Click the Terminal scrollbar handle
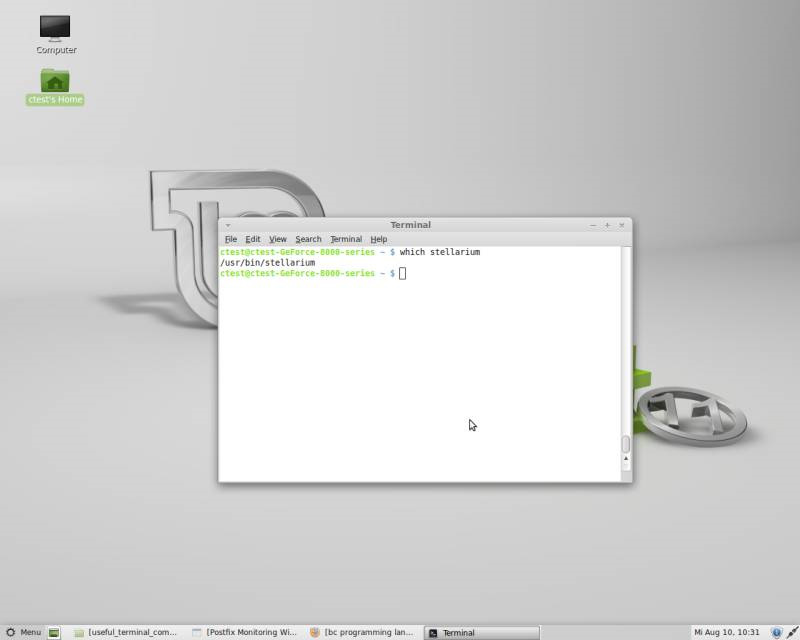Viewport: 800px width, 640px height. coord(626,444)
